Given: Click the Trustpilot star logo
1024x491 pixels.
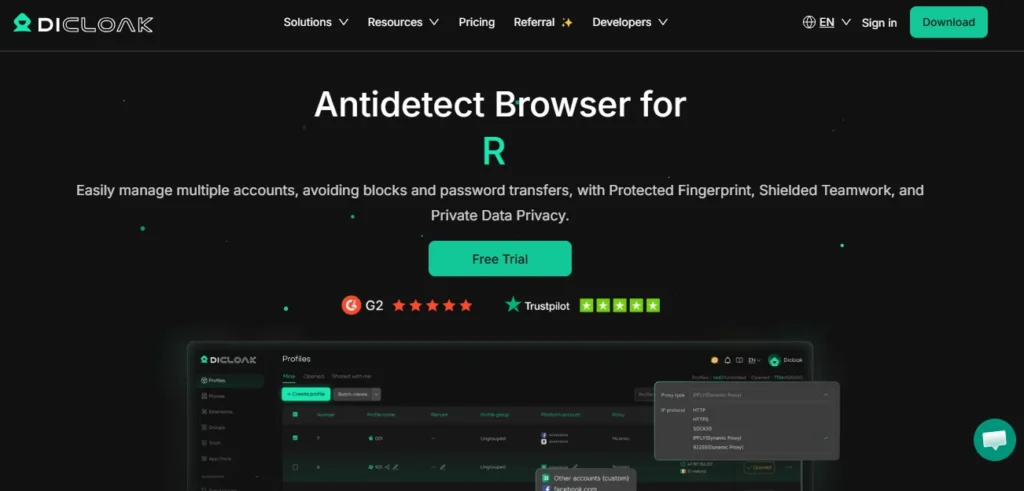Looking at the screenshot, I should pos(513,304).
